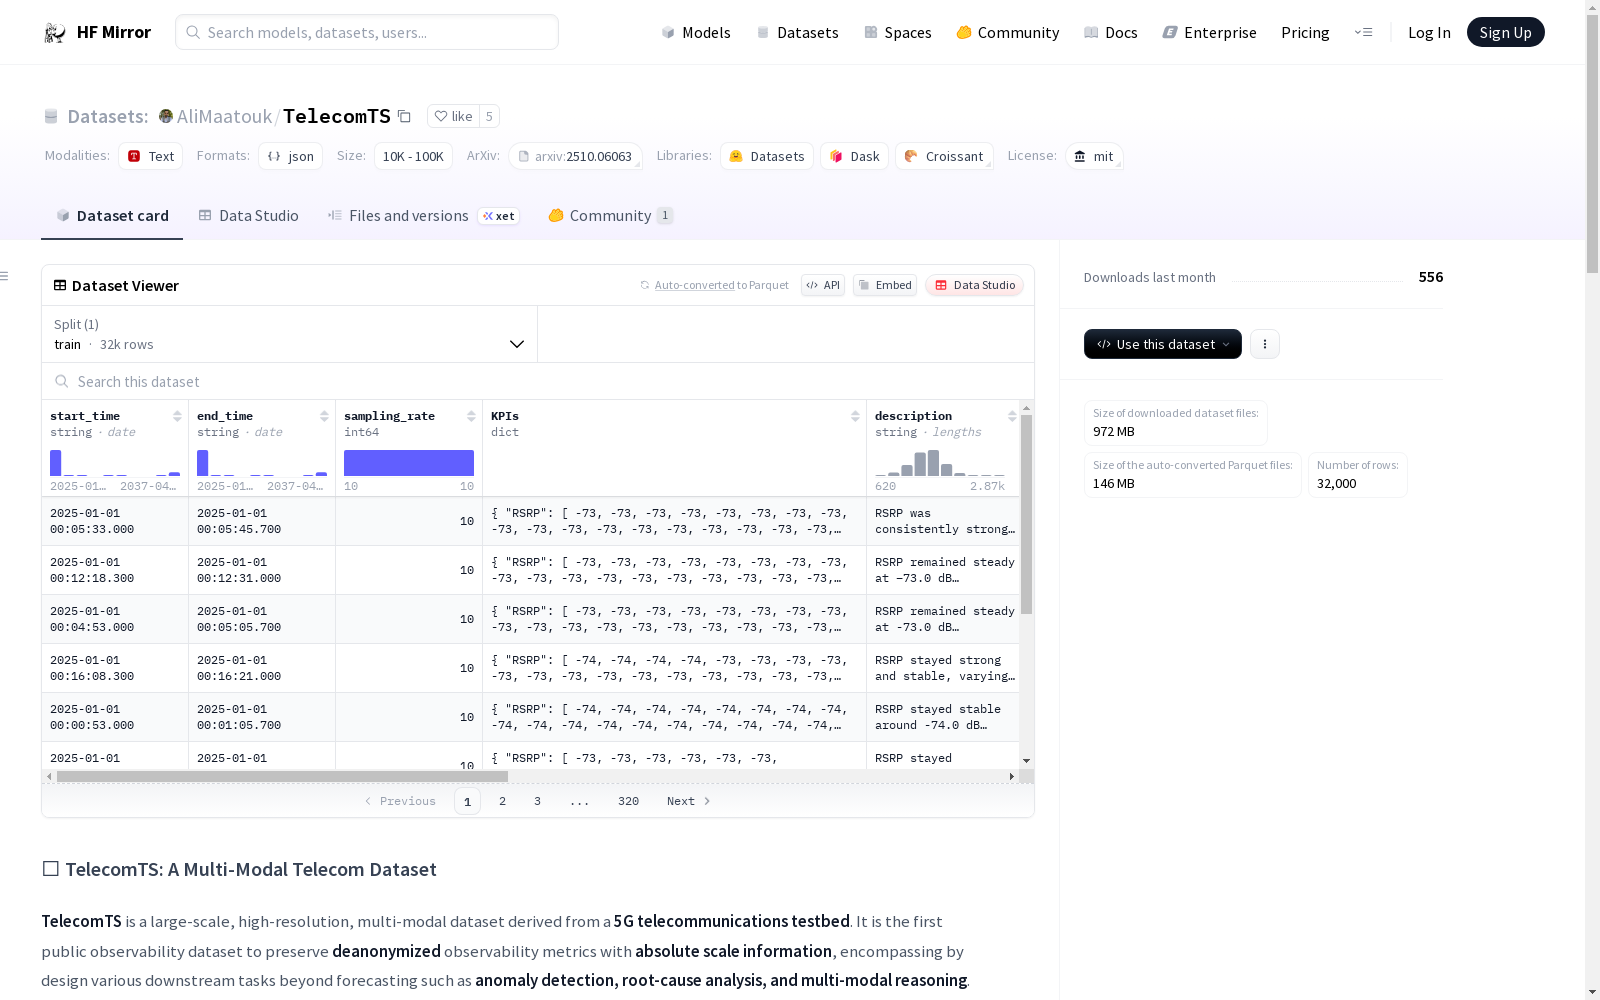Go to page 2 of the dataset viewer
1600x1000 pixels.
(x=502, y=801)
